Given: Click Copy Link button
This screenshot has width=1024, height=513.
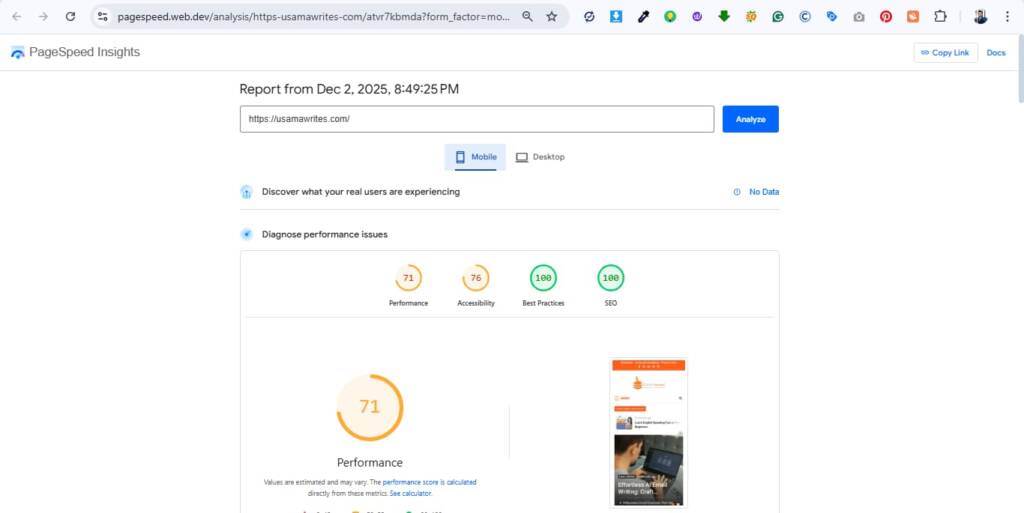Looking at the screenshot, I should (x=945, y=53).
